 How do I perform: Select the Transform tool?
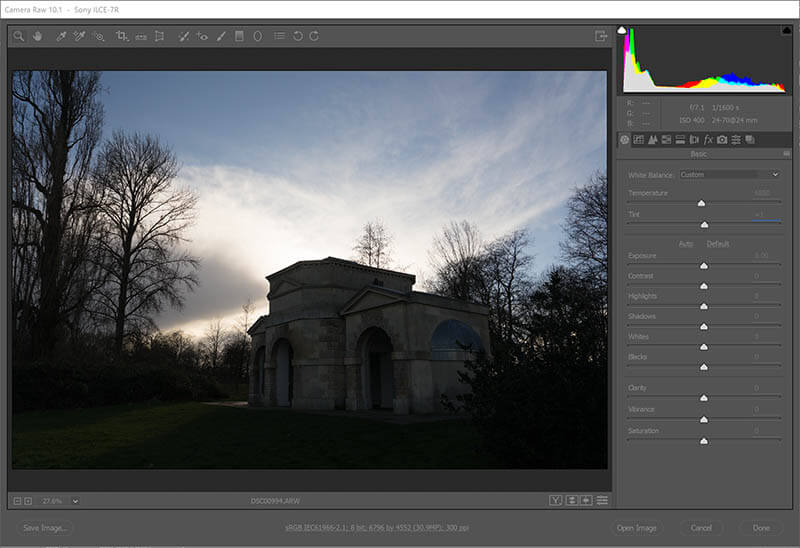[160, 36]
